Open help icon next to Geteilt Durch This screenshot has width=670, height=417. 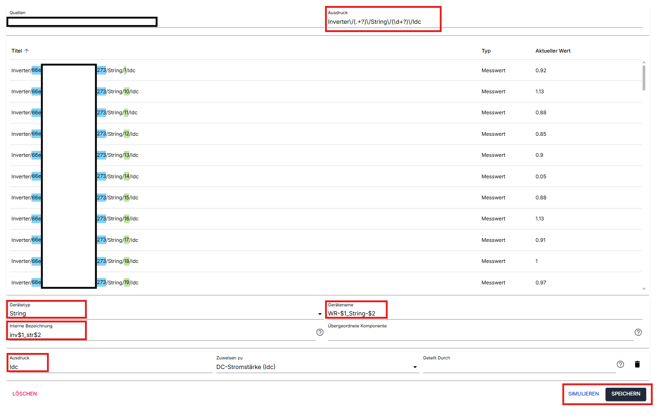click(x=620, y=365)
